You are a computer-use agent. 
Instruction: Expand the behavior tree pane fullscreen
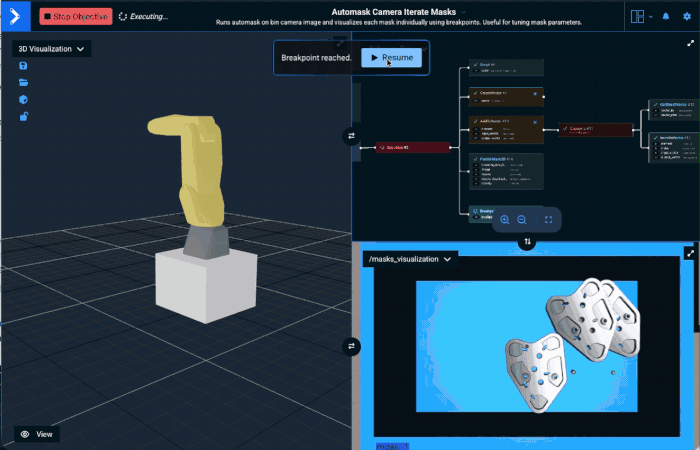click(690, 43)
